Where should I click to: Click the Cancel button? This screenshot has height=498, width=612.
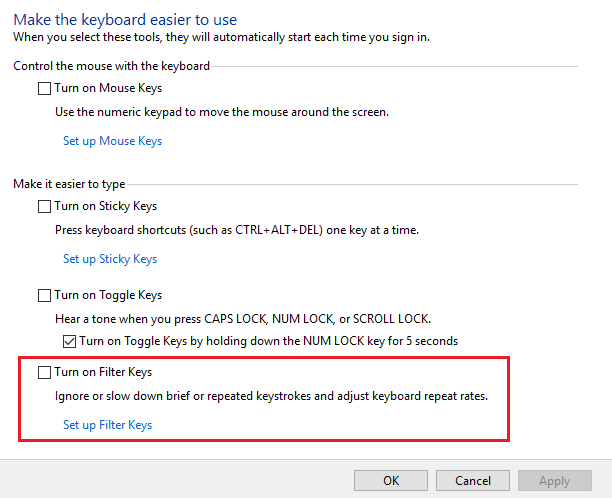[x=473, y=481]
